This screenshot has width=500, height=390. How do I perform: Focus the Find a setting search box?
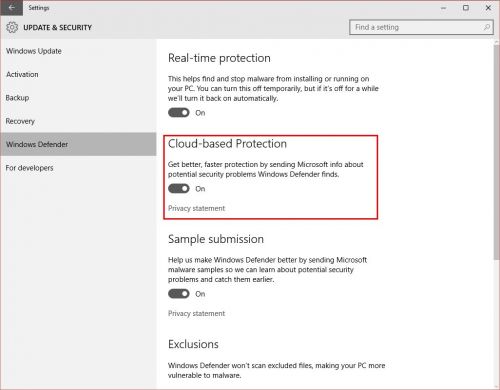421,27
